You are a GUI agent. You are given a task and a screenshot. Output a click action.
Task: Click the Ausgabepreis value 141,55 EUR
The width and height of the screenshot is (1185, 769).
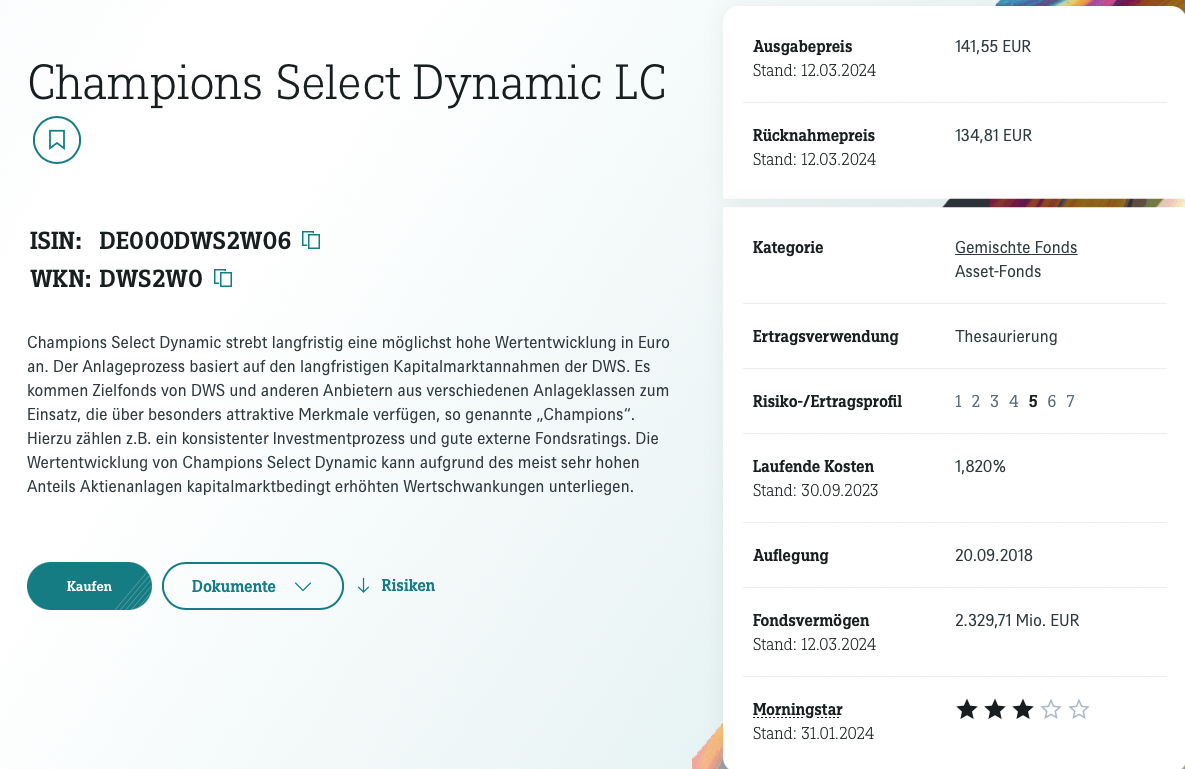[992, 46]
